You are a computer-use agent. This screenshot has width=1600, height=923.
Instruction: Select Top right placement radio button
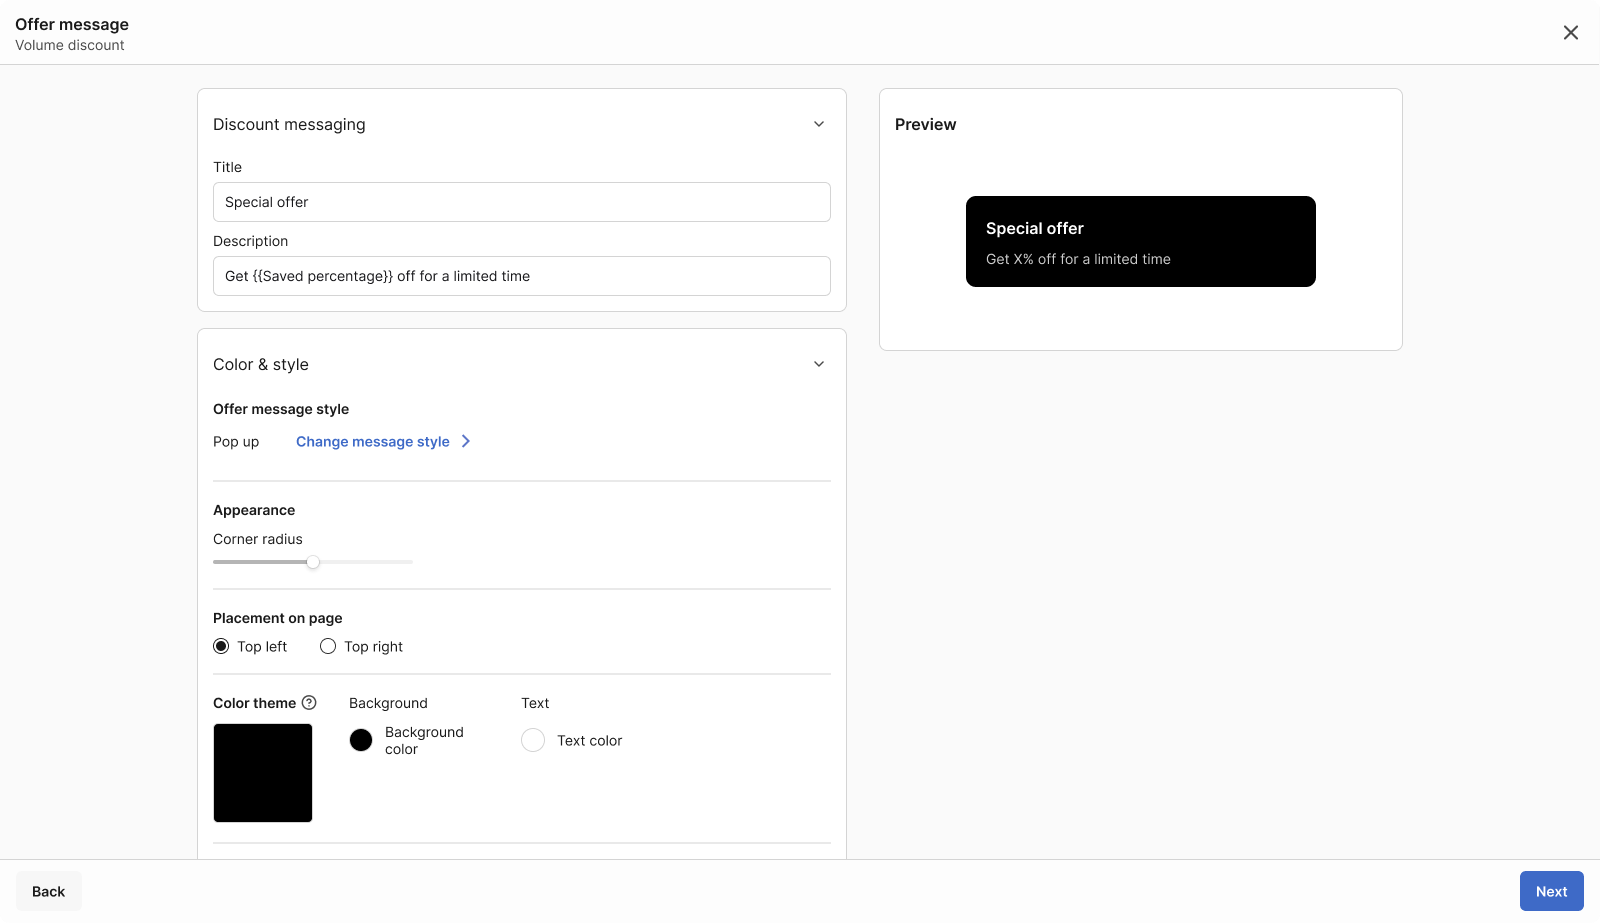click(328, 646)
